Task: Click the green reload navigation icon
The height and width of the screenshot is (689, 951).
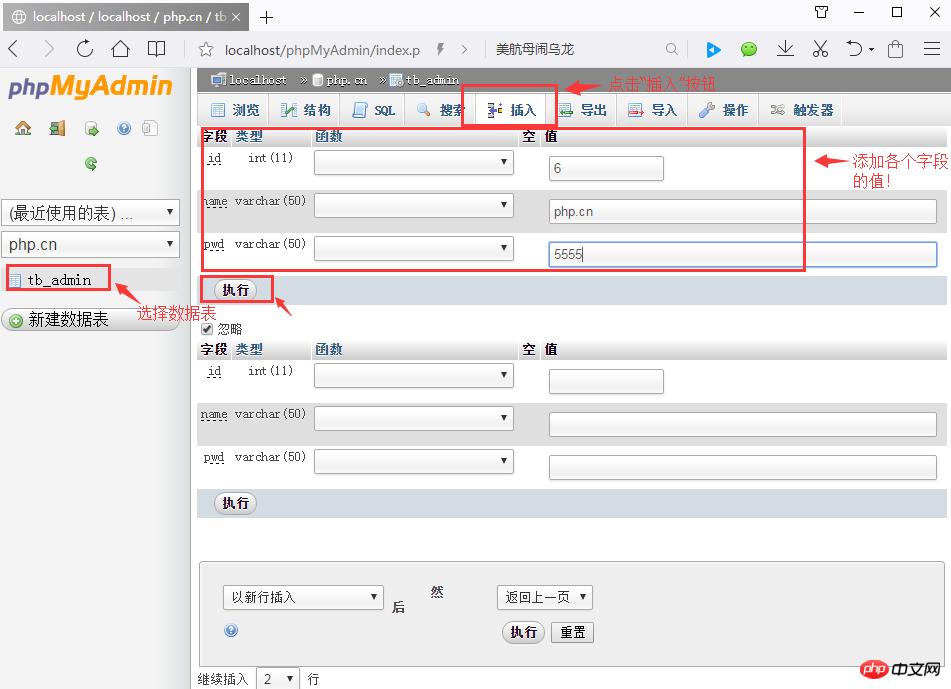Action: click(x=91, y=163)
